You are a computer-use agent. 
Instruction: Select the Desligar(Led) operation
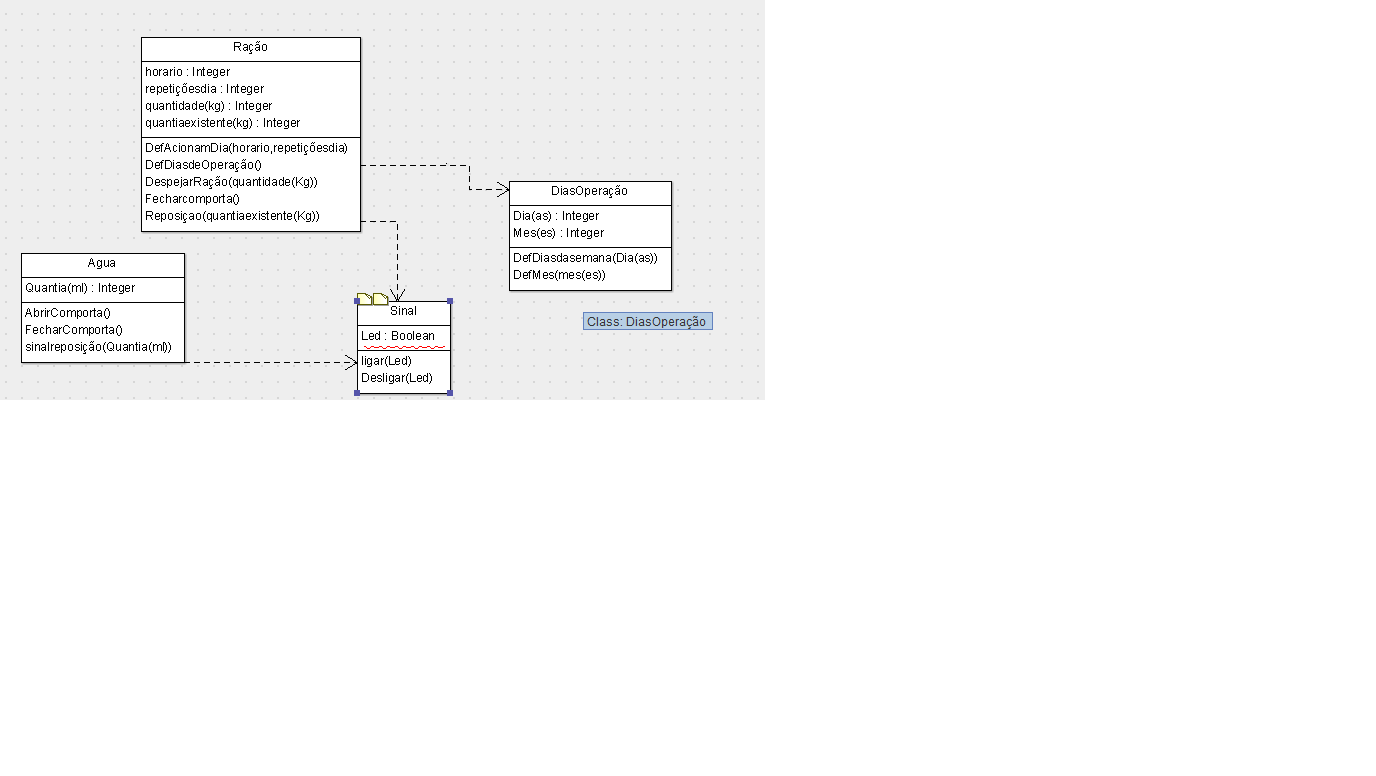(397, 378)
